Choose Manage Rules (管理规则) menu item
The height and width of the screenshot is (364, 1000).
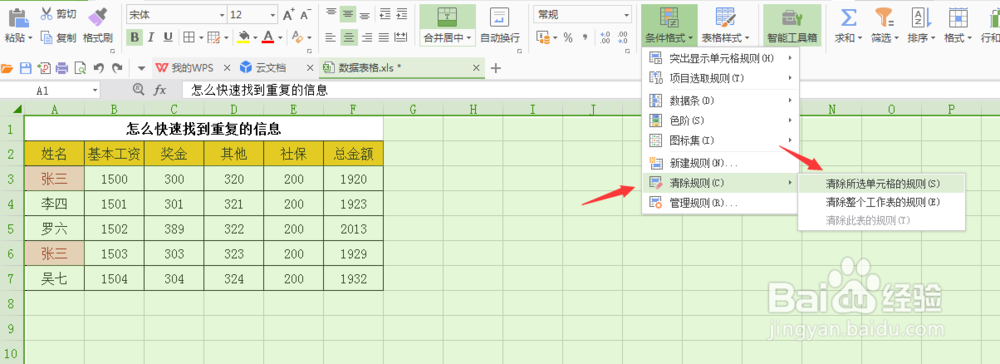pyautogui.click(x=720, y=203)
